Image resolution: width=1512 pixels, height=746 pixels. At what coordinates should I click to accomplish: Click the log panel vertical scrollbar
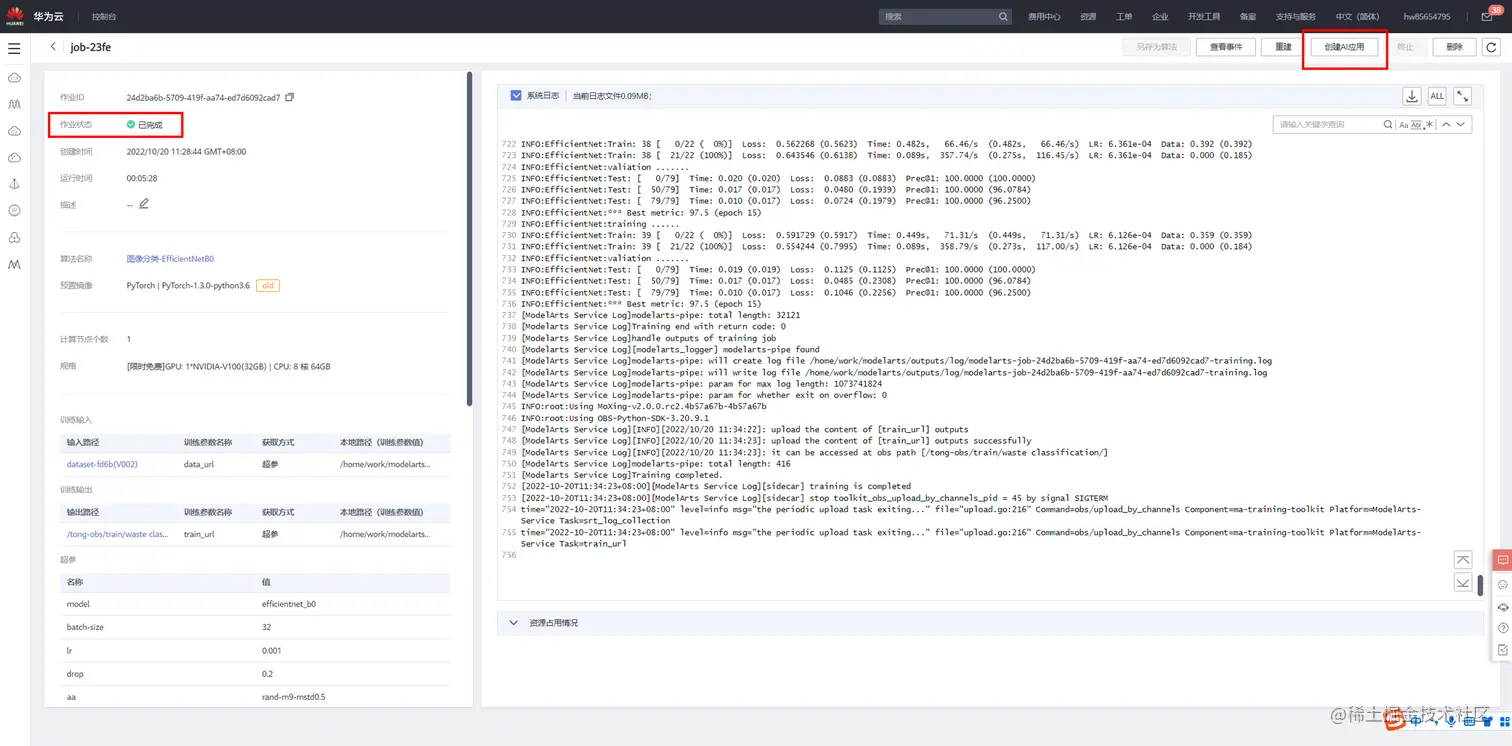tap(1480, 585)
